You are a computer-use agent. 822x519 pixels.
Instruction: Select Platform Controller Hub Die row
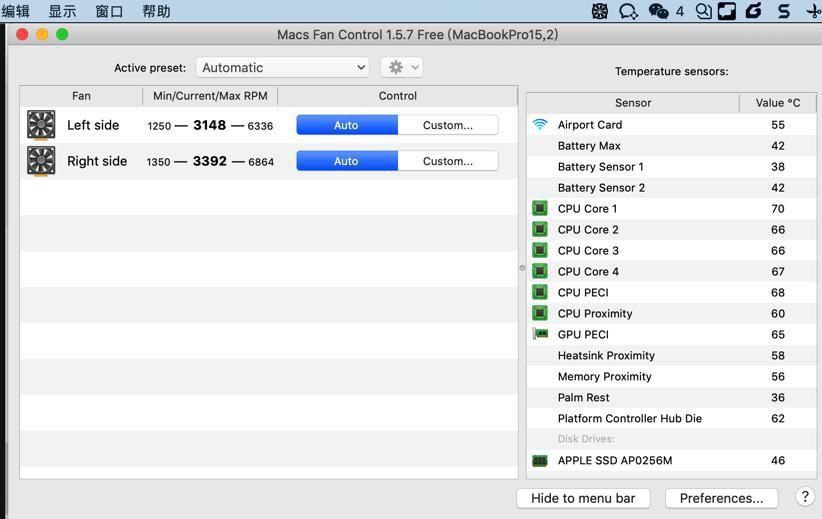pyautogui.click(x=672, y=418)
